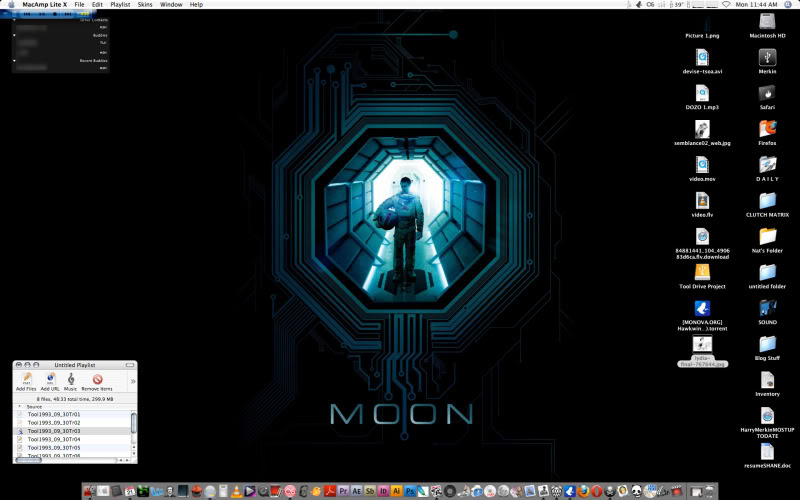Select Nat's Folder on desktop
Screen dimensions: 800x500
click(x=767, y=236)
